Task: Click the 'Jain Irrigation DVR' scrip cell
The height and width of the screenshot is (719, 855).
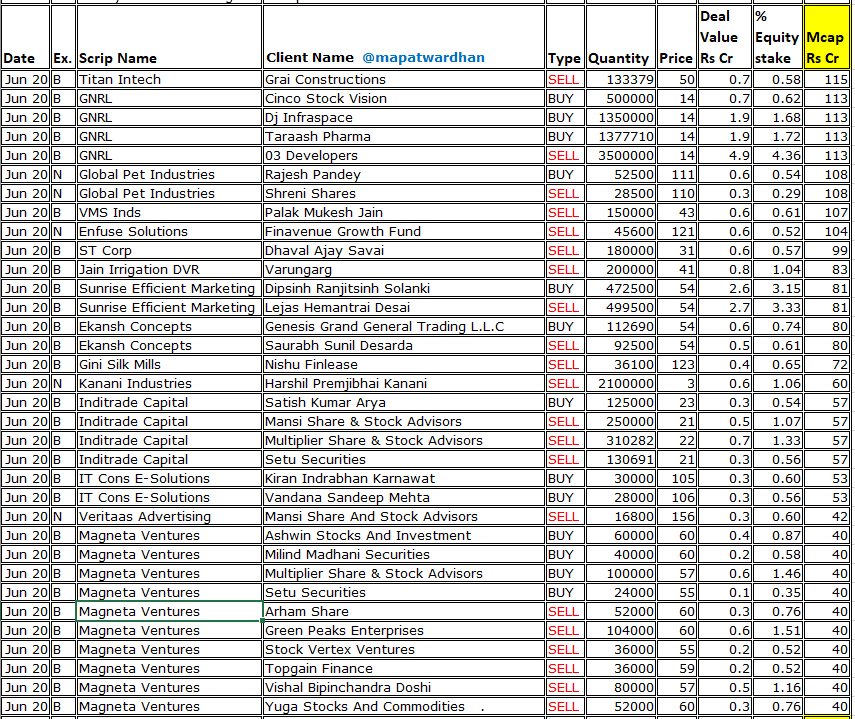Action: click(169, 270)
